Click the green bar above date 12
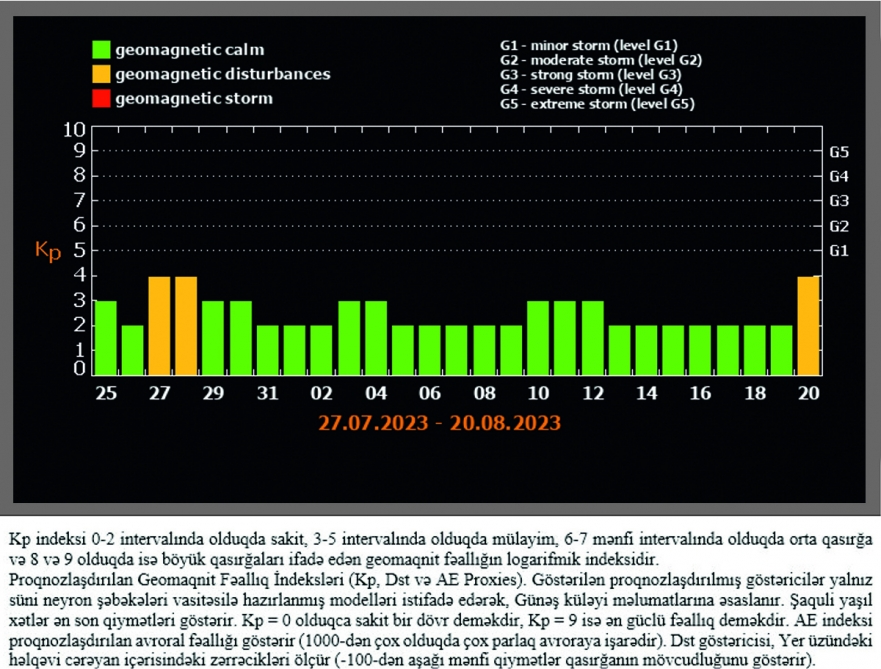881x669 pixels. point(592,338)
